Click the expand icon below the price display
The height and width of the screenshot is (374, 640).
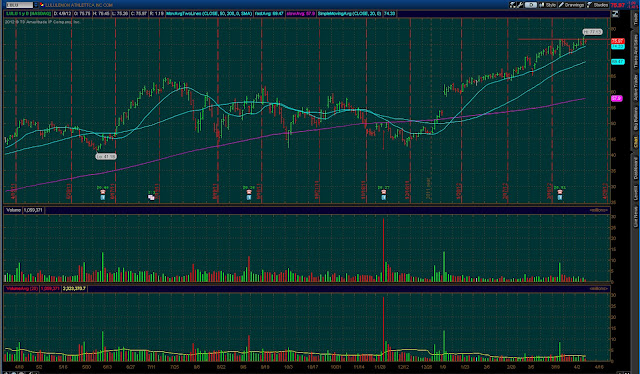615,14
